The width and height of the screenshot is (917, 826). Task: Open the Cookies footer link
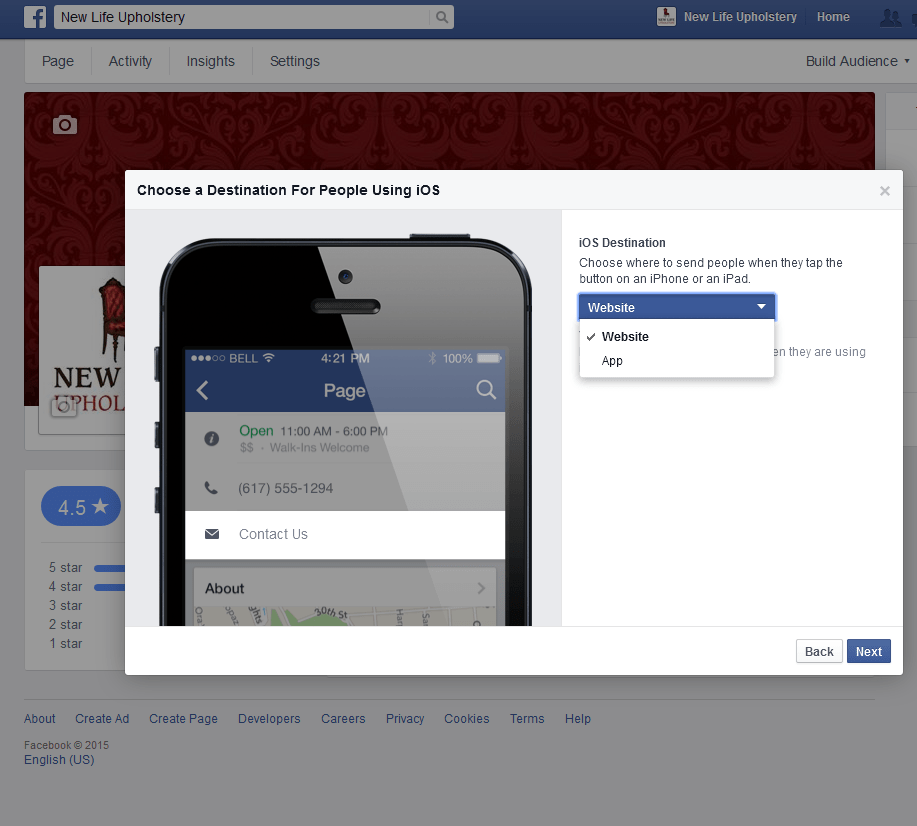pyautogui.click(x=467, y=718)
